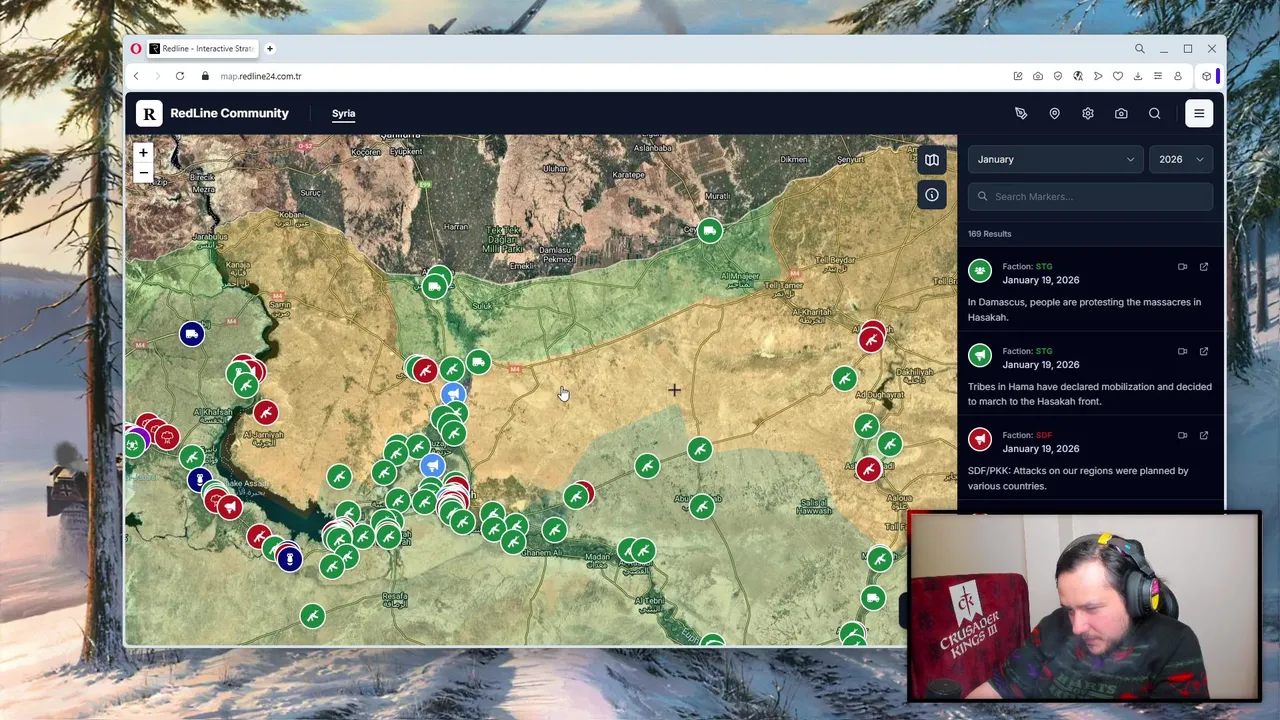Open Opera tab search magnifier
This screenshot has height=720, width=1280.
click(1139, 48)
